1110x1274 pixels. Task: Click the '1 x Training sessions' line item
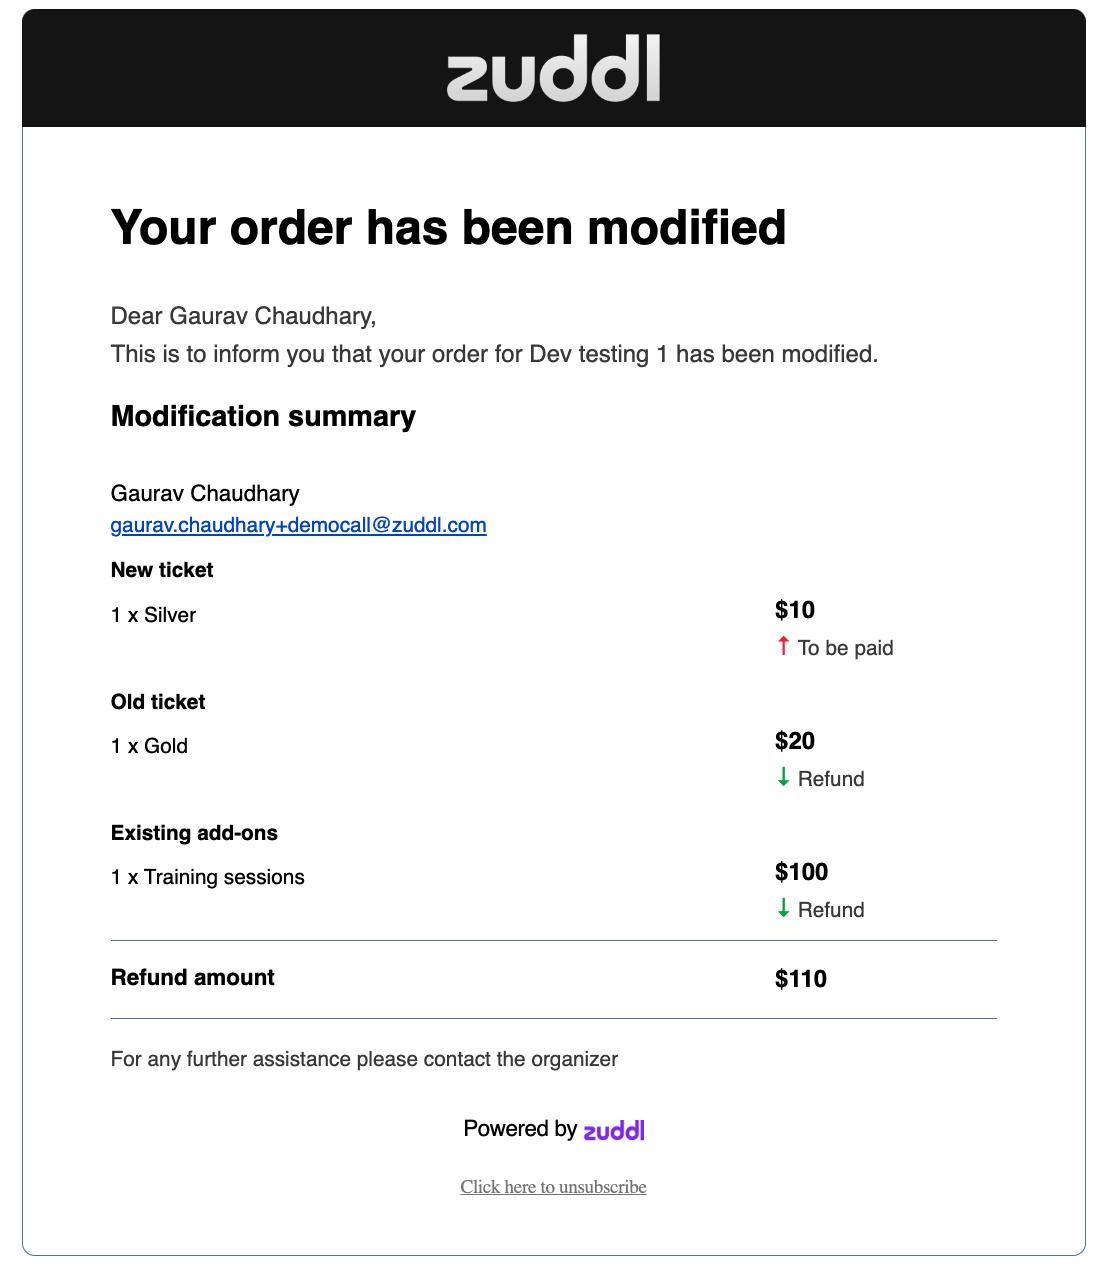click(207, 877)
